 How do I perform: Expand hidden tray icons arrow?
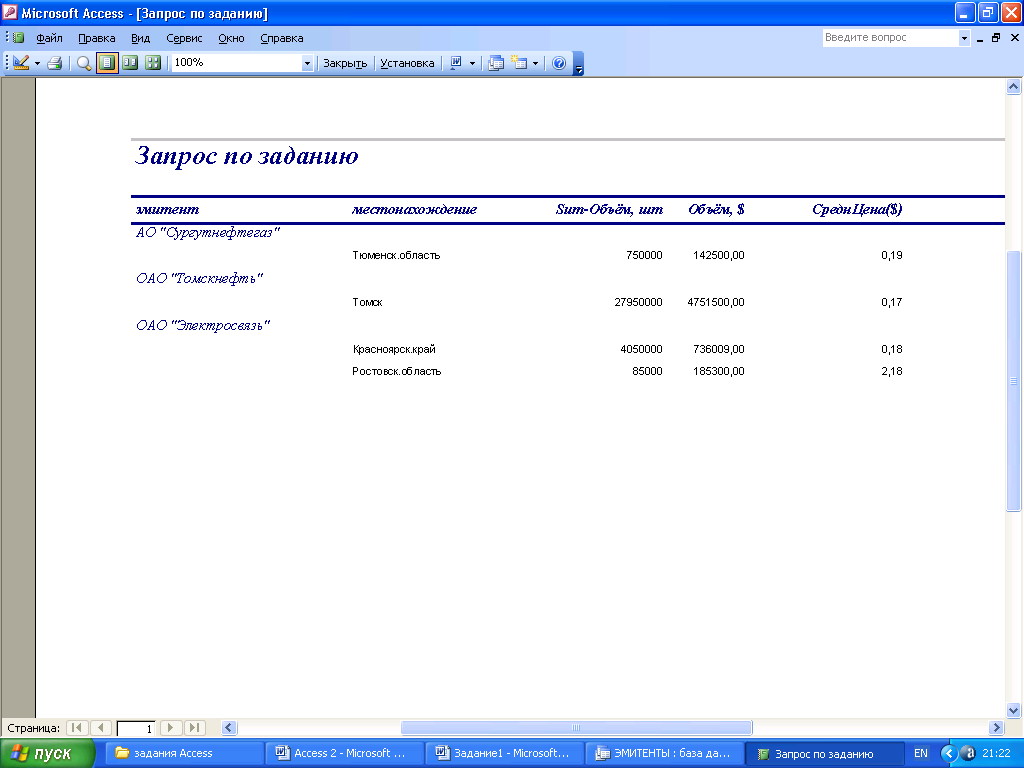(x=949, y=754)
